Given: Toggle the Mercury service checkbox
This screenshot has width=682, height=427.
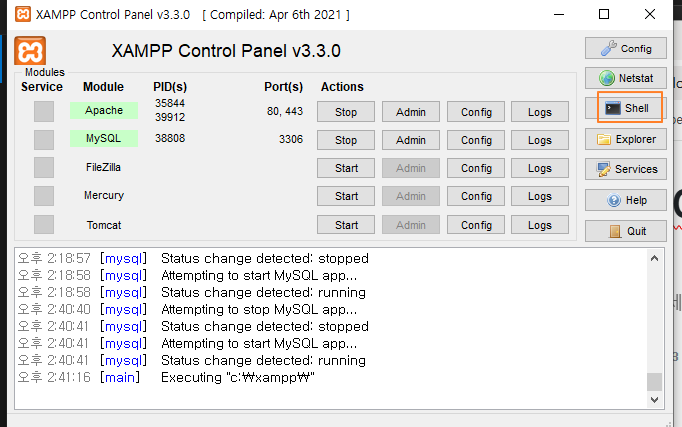Looking at the screenshot, I should (44, 196).
